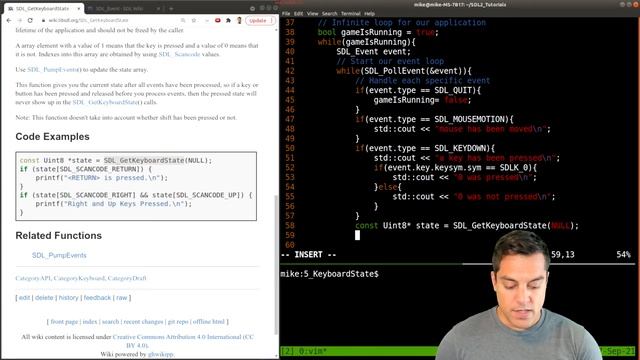This screenshot has width=640, height=360.
Task: Open the SDL_PumpEvents link in the paragraph
Action: click(x=53, y=69)
